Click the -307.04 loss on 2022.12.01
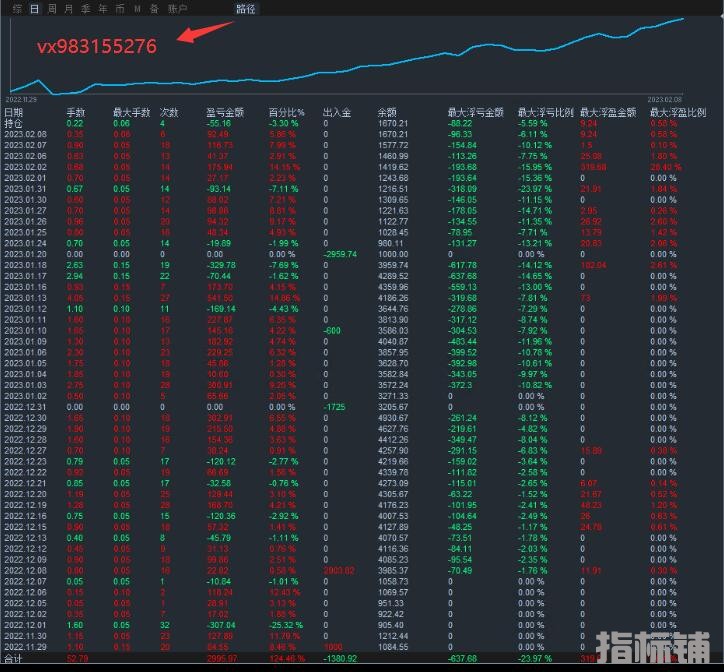 (x=221, y=625)
